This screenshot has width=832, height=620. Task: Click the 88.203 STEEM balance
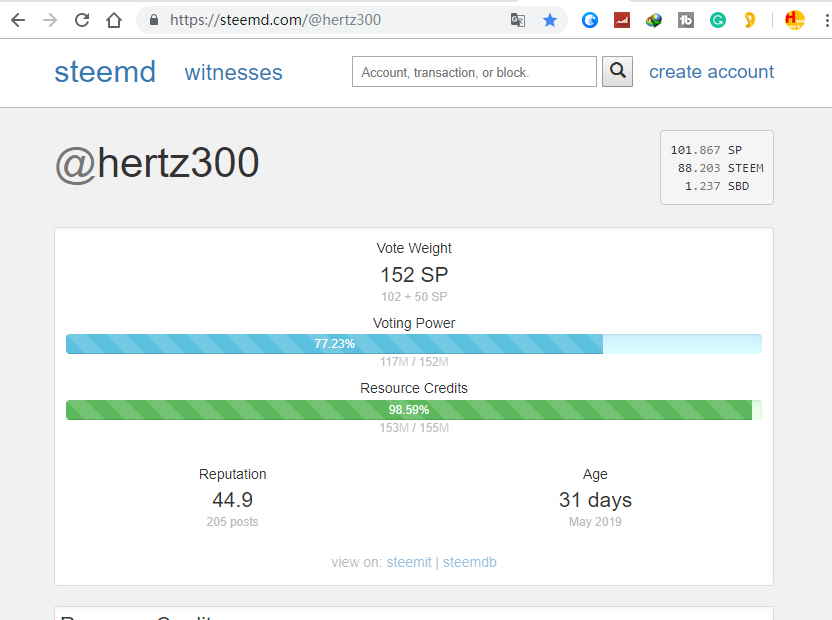click(x=720, y=168)
